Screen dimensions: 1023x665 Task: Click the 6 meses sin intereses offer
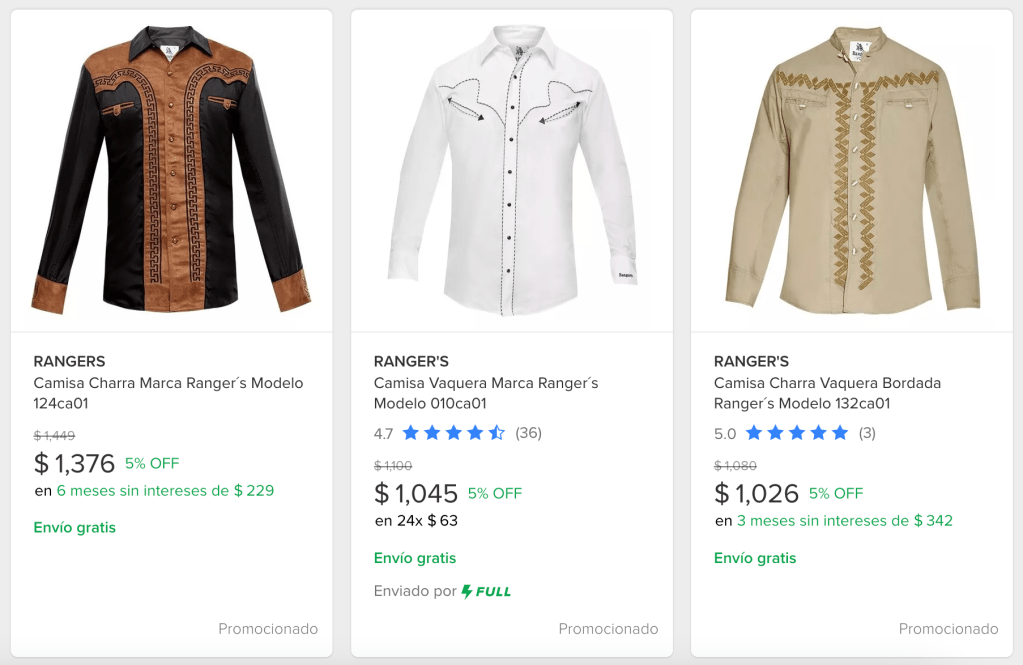point(165,491)
